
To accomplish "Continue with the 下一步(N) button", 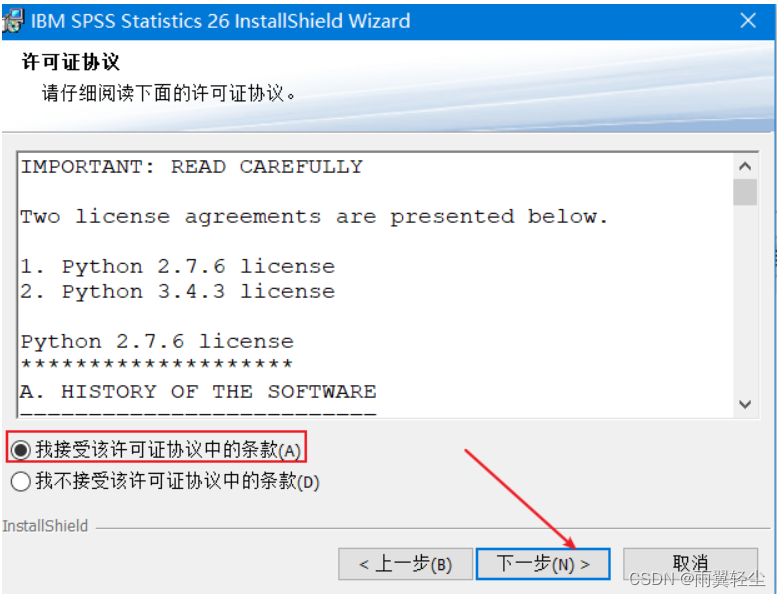I will point(543,564).
